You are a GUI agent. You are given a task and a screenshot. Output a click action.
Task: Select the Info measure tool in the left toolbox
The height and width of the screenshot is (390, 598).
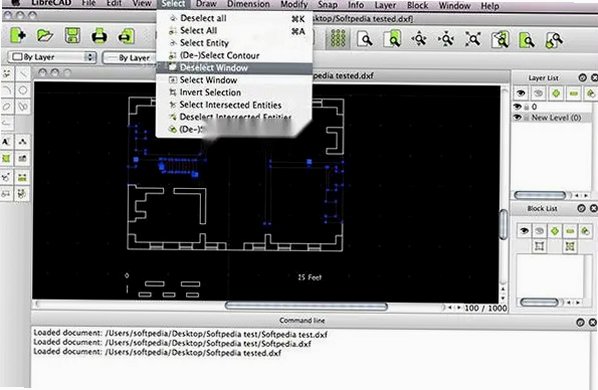(23, 177)
